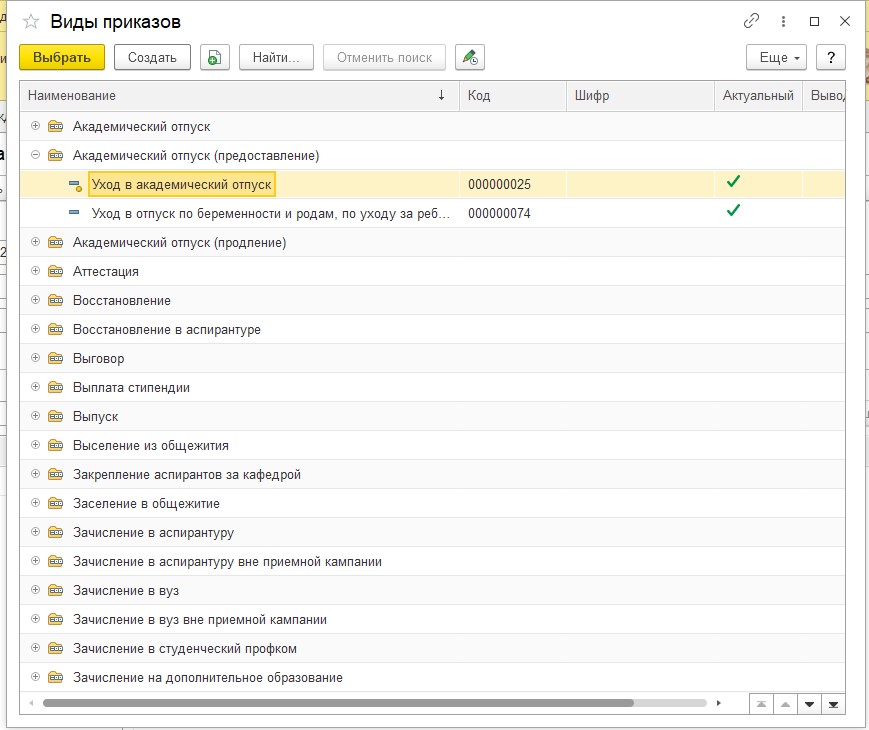
Task: Click Актуальный column header
Action: click(758, 95)
